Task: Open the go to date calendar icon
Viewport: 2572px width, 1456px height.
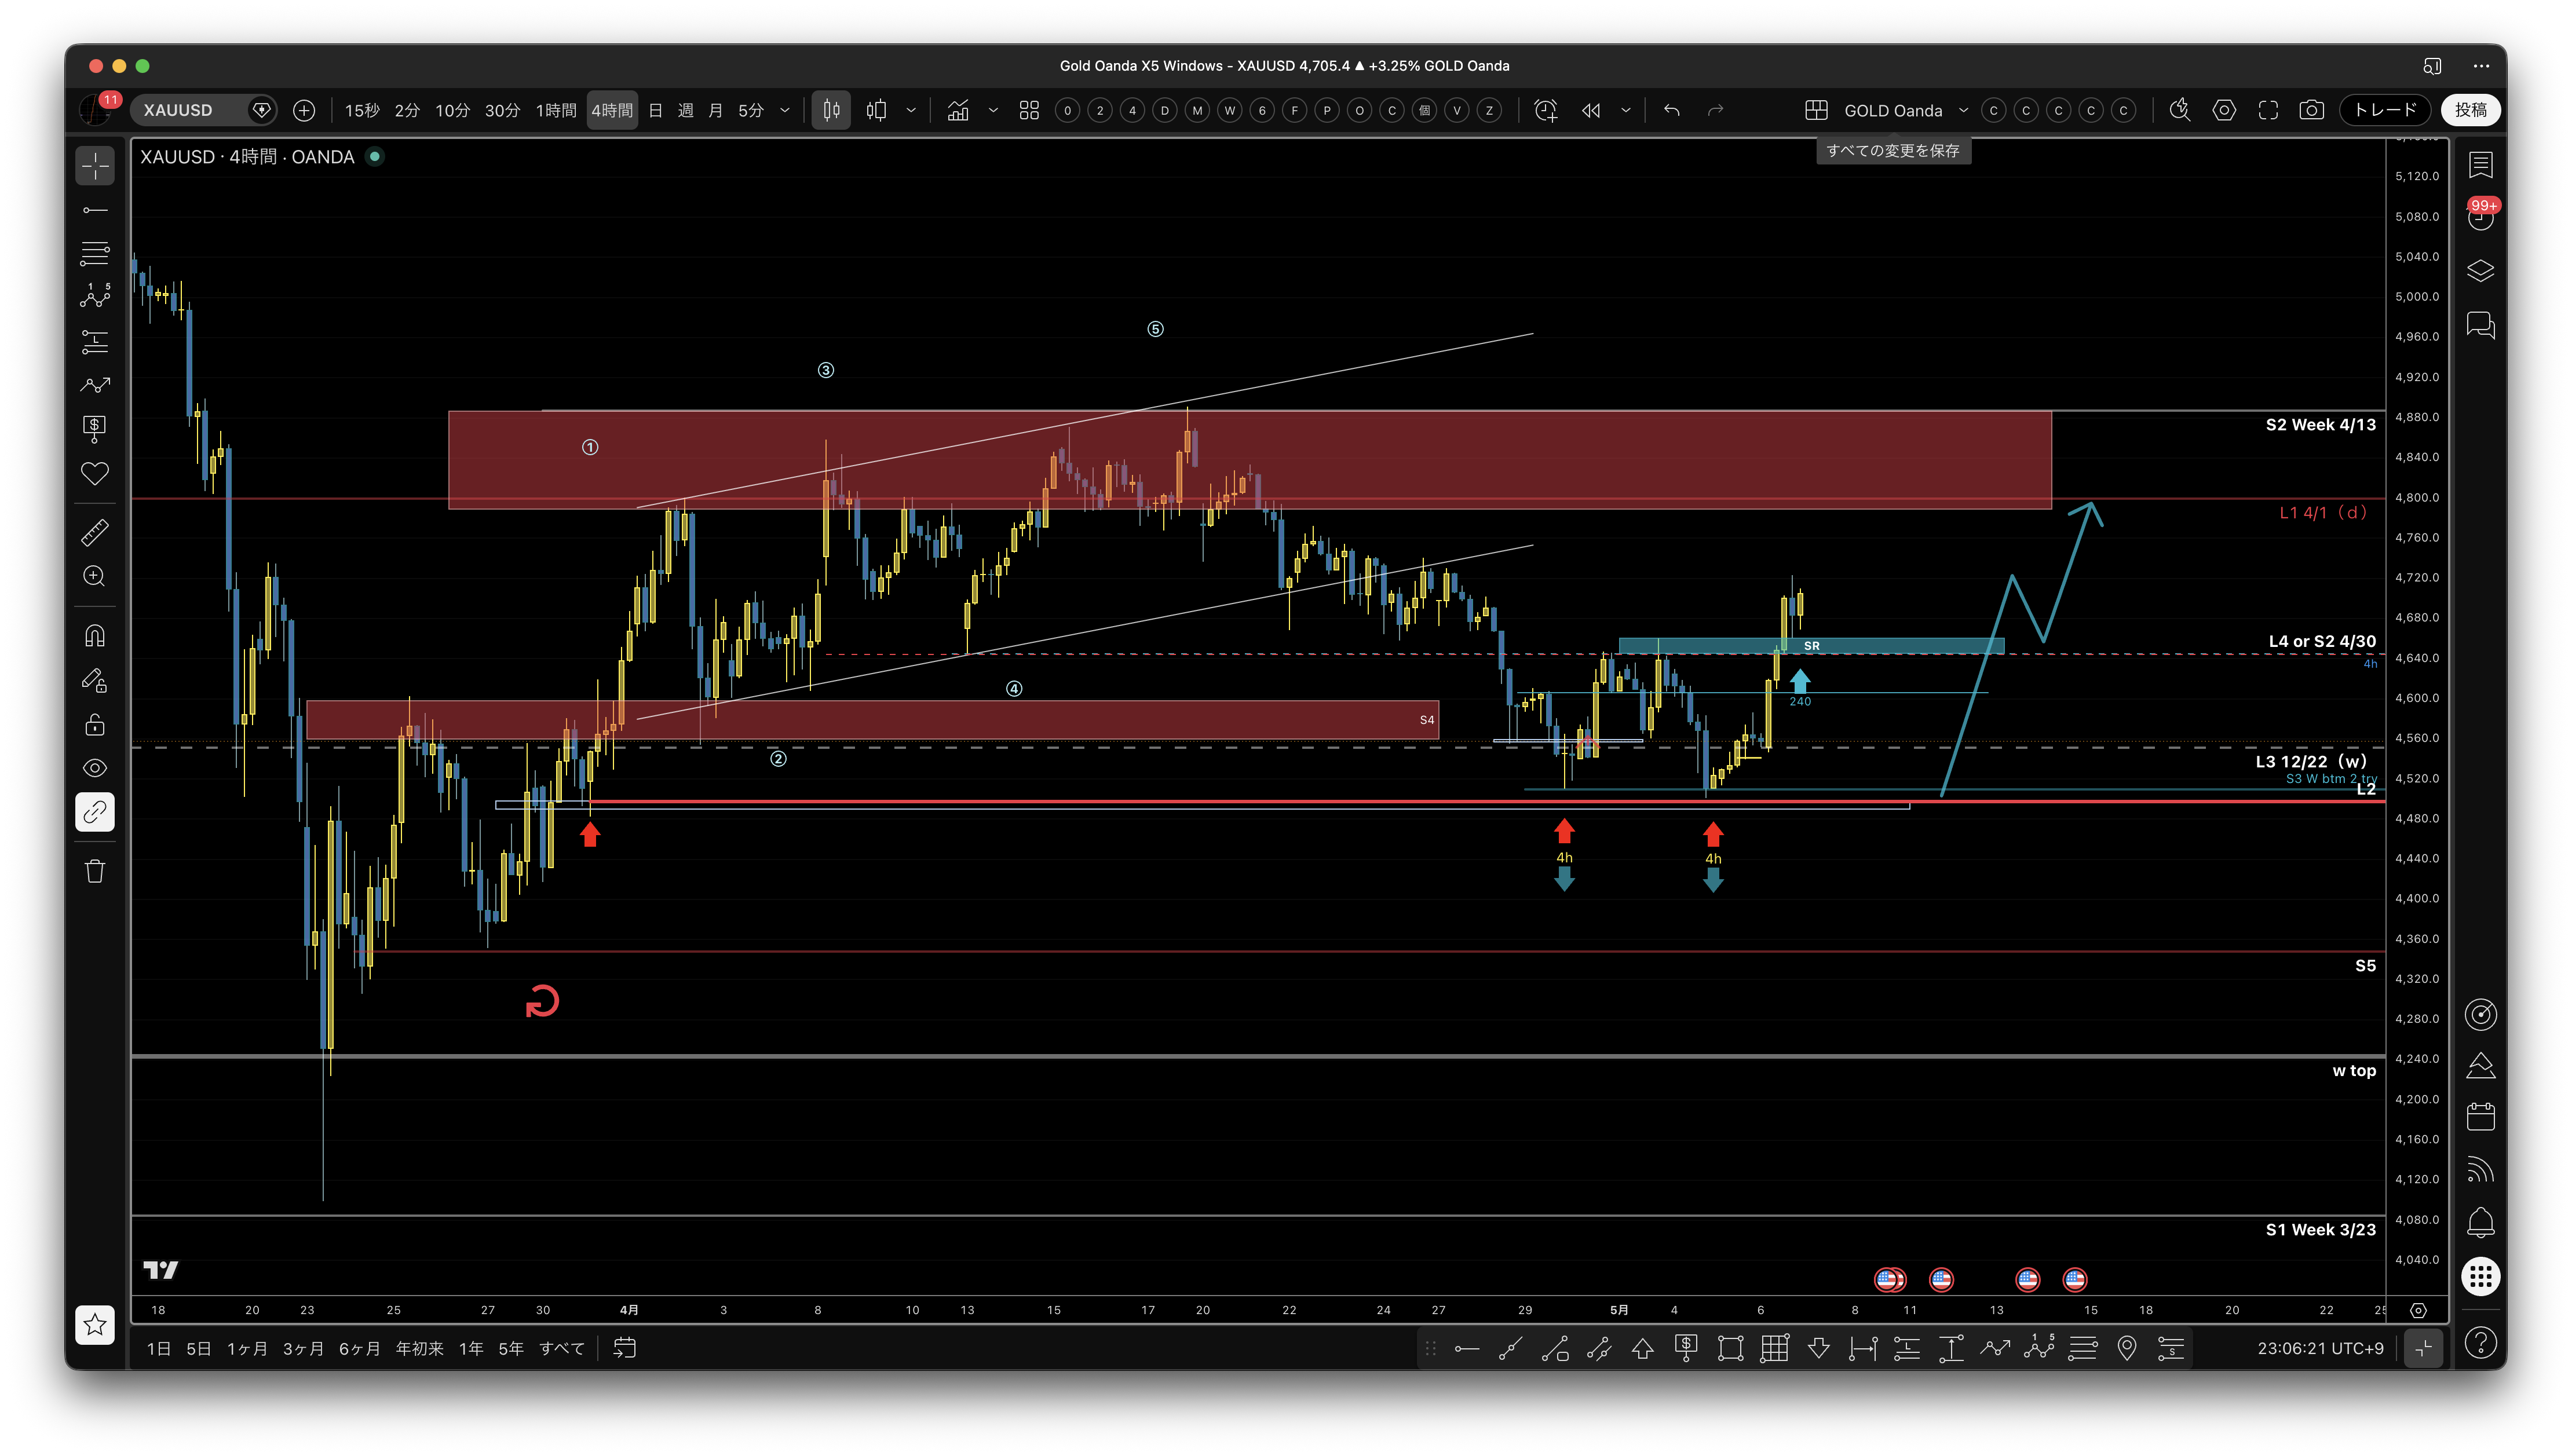Action: pyautogui.click(x=625, y=1349)
